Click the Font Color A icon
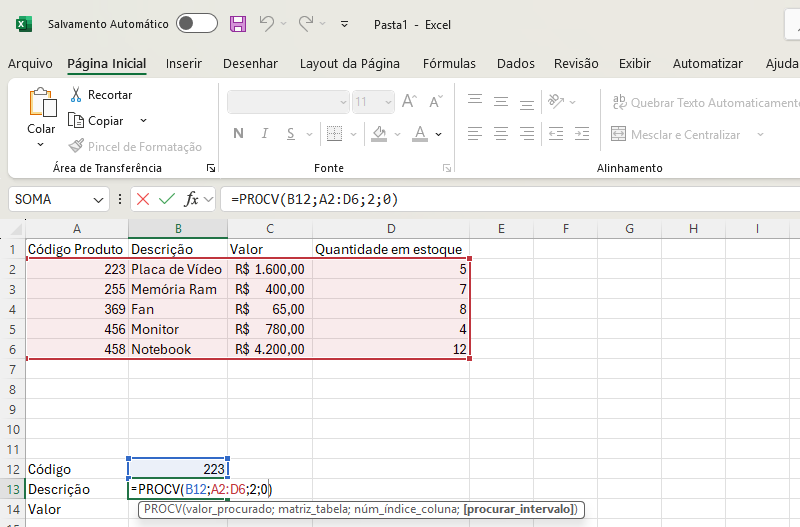800x527 pixels. pos(420,134)
